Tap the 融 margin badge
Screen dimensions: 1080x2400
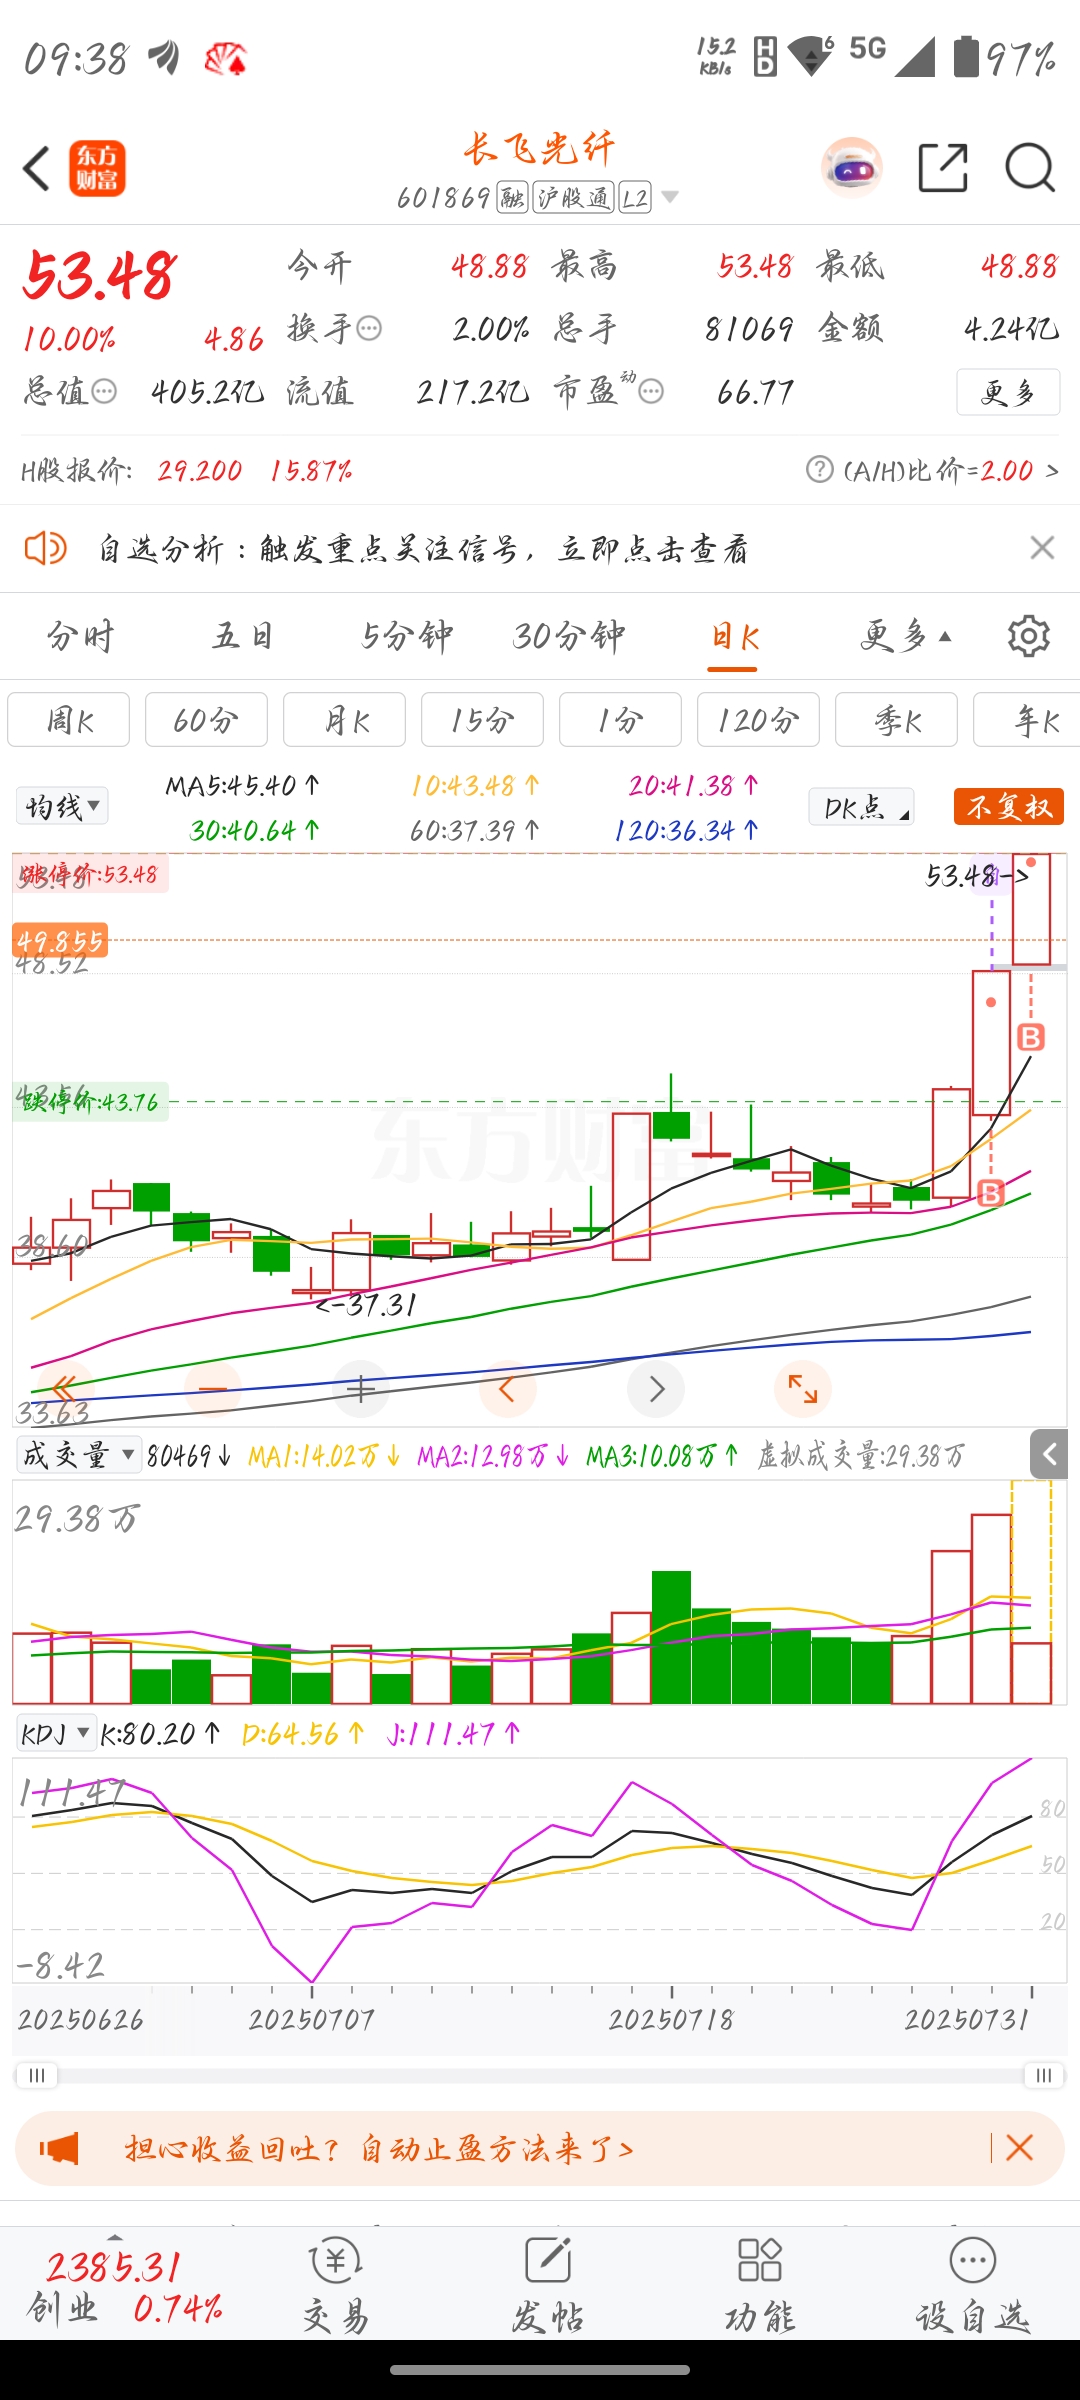click(x=512, y=197)
